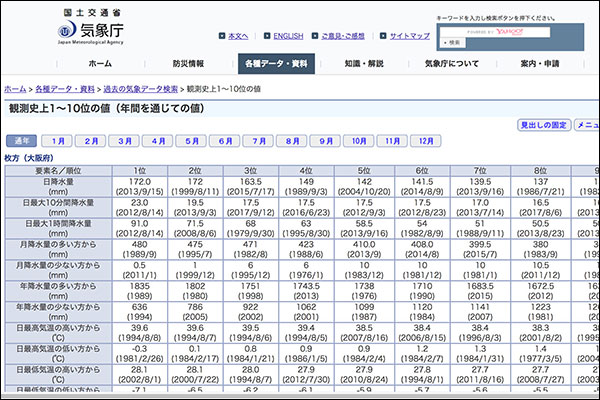Image resolution: width=600 pixels, height=400 pixels.
Task: Click the 年降水量の少ない方から row header
Action: tap(58, 312)
